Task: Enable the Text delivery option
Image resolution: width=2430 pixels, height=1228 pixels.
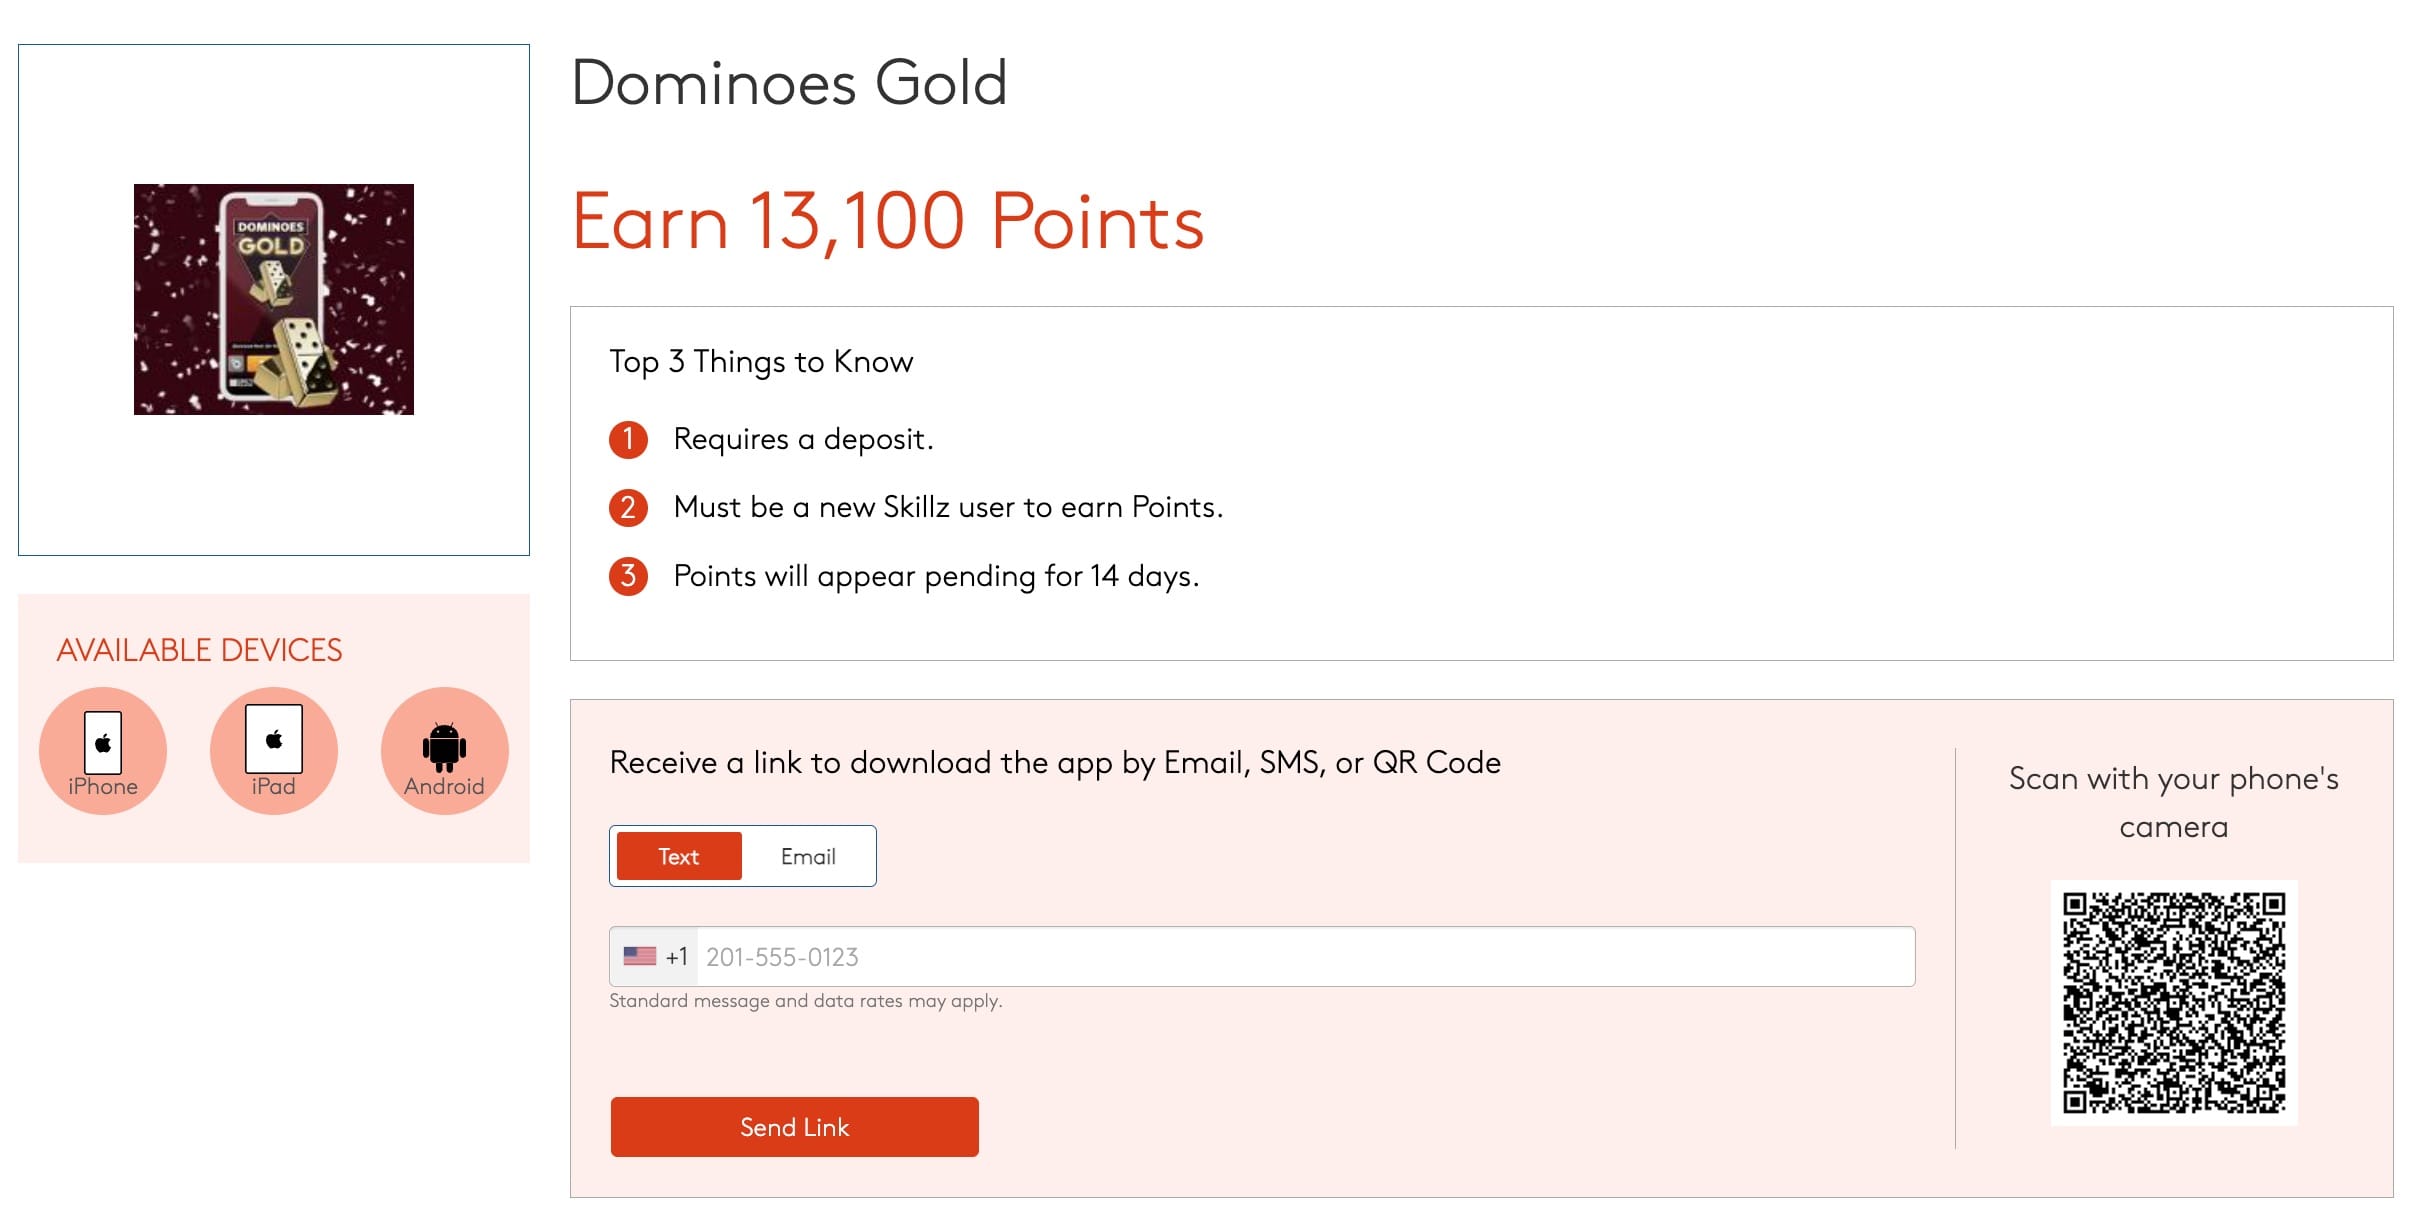Action: [x=677, y=856]
